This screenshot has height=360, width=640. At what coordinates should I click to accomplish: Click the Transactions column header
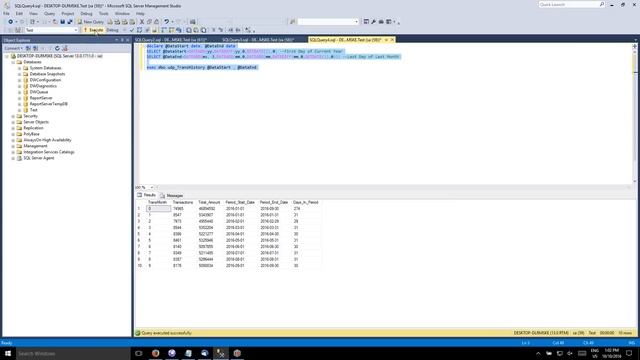(x=183, y=202)
